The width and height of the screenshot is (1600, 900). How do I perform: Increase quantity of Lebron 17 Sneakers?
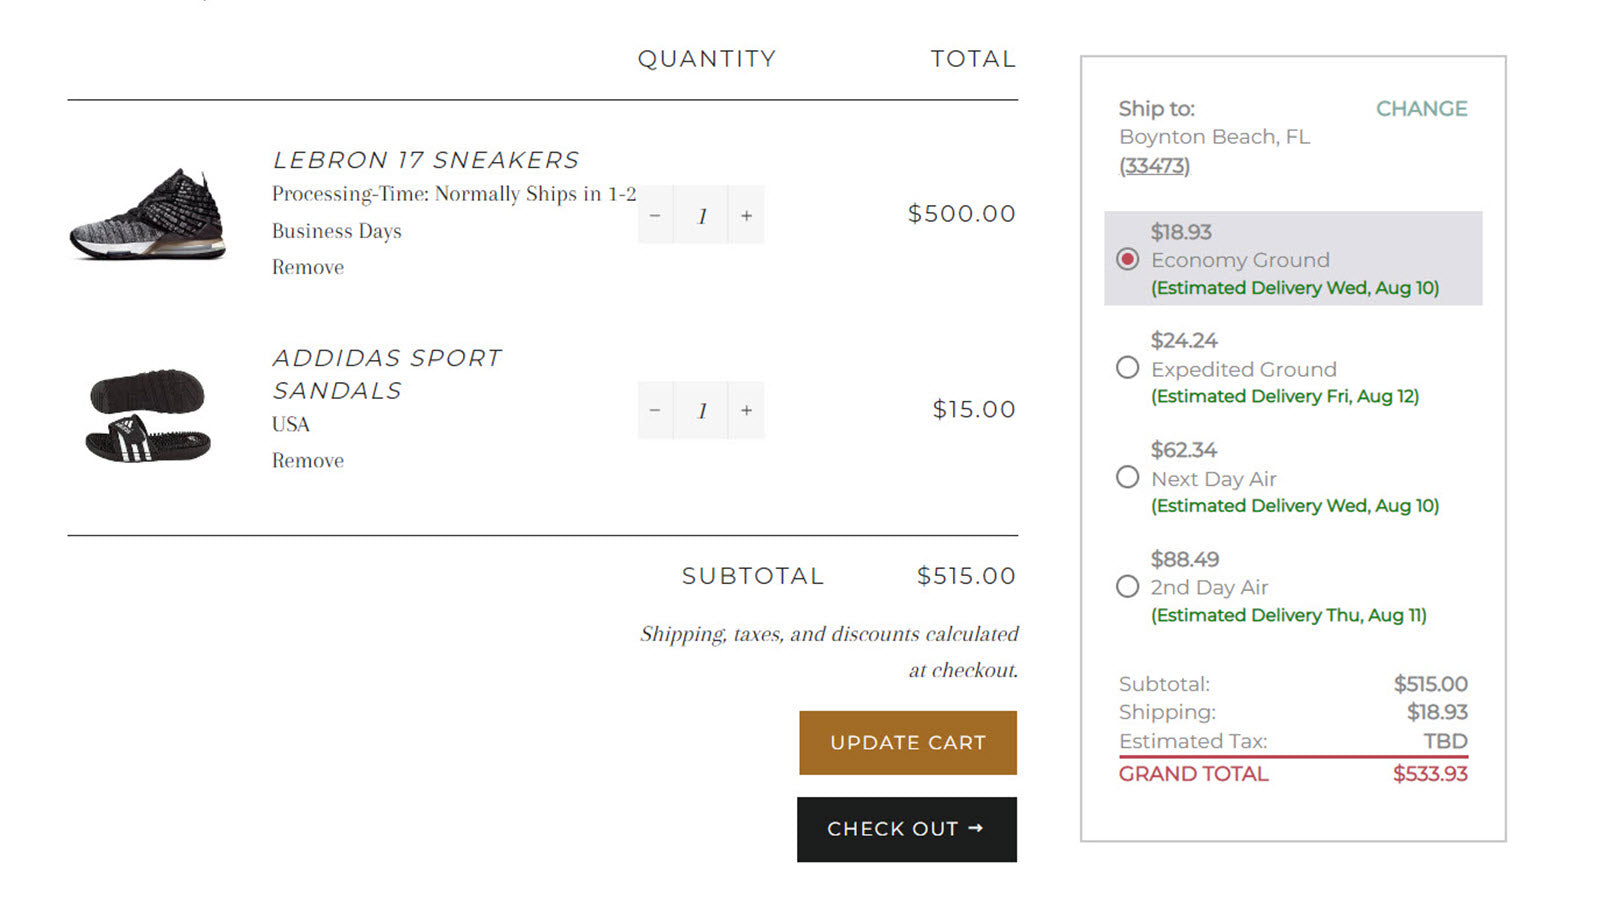745,214
